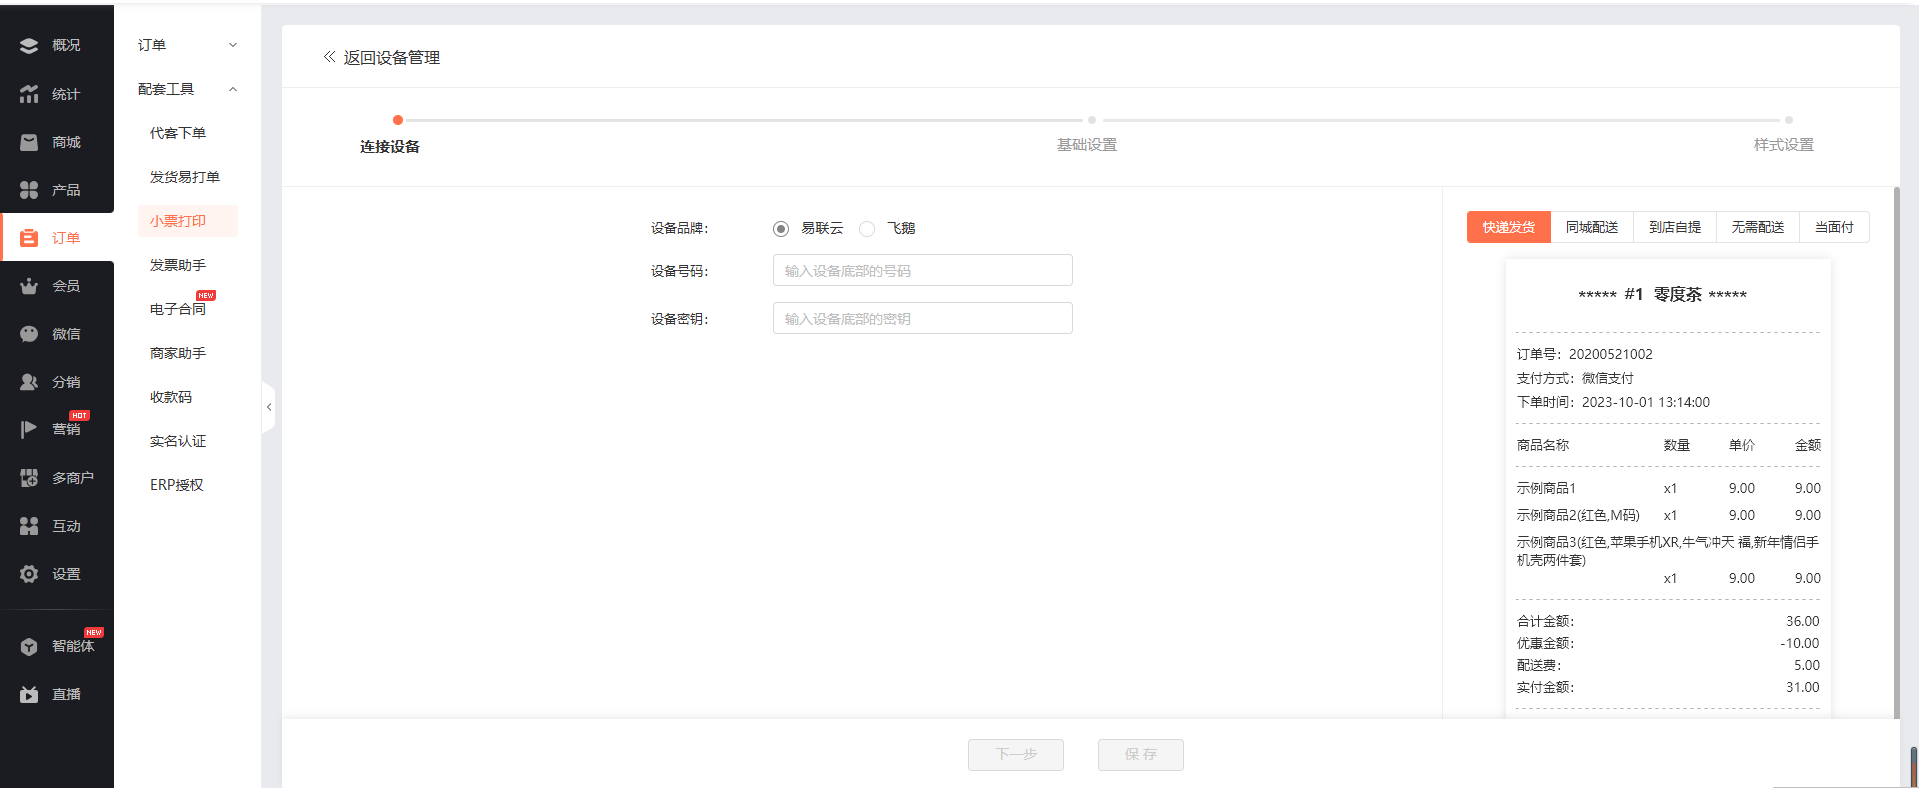Screen dimensions: 1919x788
Task: Click the 基础设置 step label
Action: tap(1087, 145)
